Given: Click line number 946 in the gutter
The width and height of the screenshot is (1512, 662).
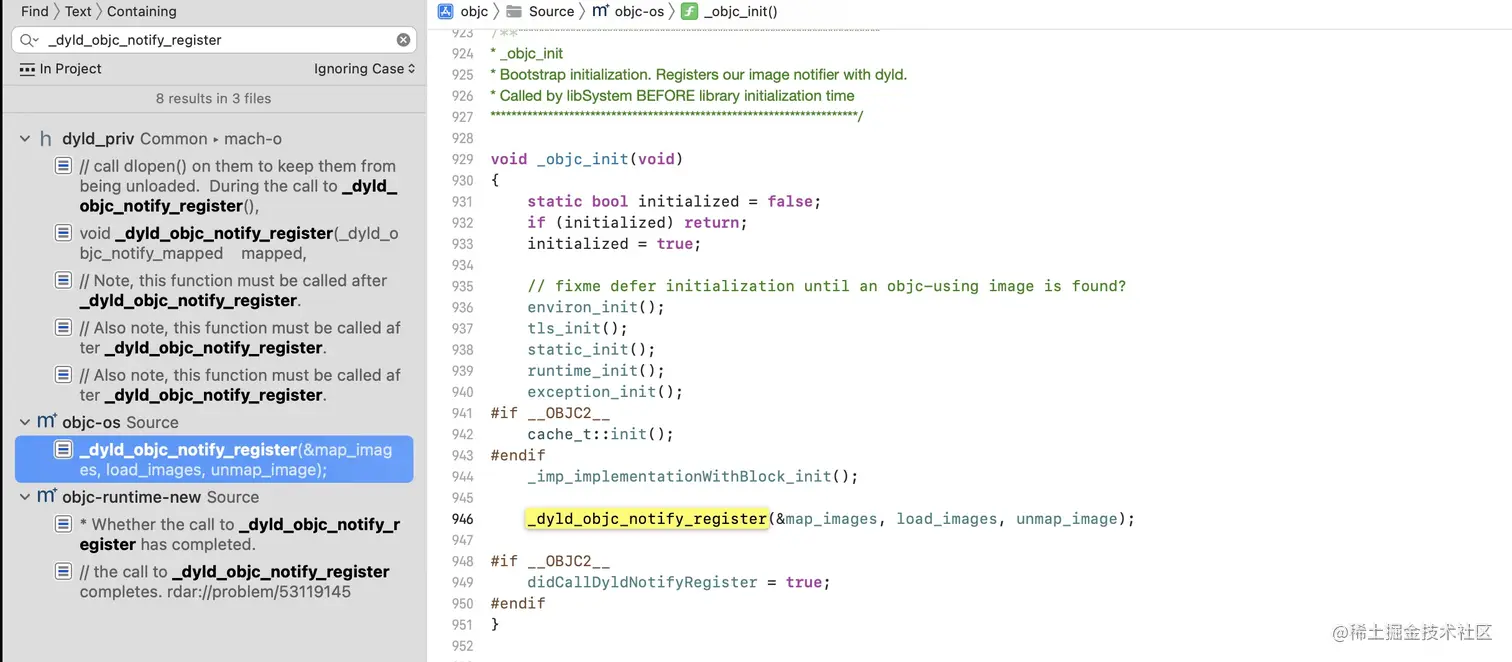Looking at the screenshot, I should tap(462, 519).
